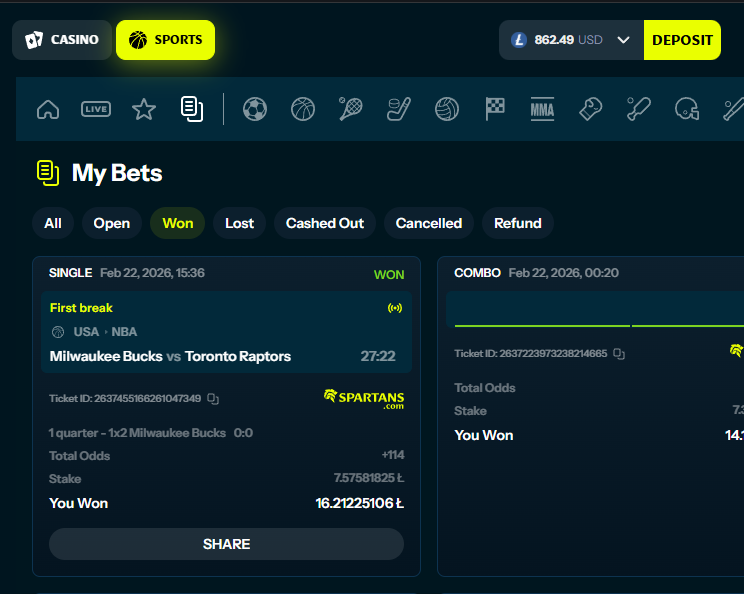Open the My Bets slip icon in nav
The image size is (744, 594).
[x=192, y=109]
